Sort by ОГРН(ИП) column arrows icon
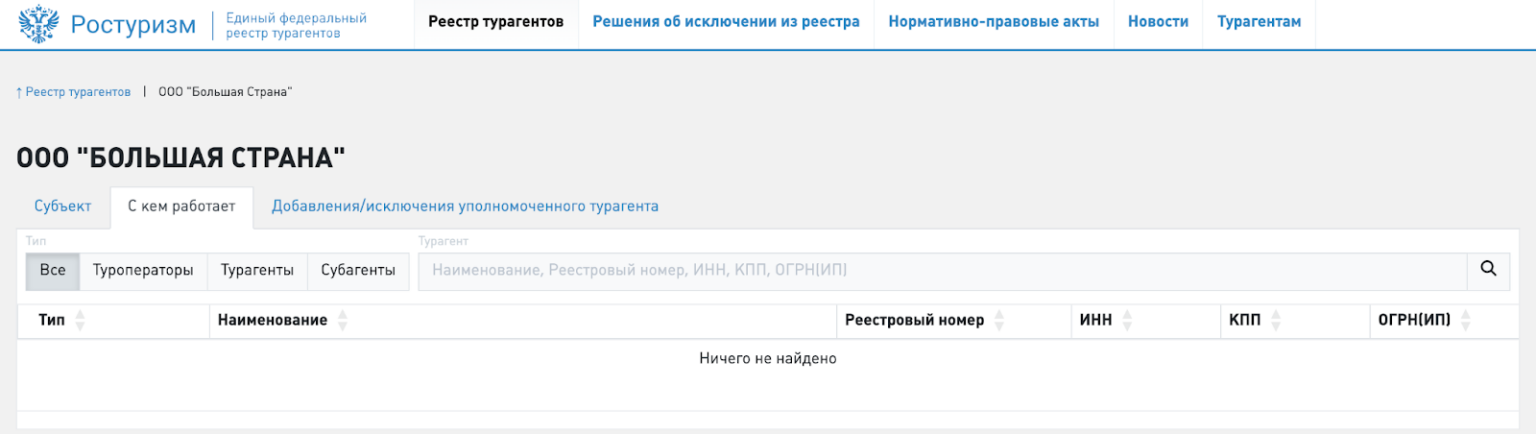The width and height of the screenshot is (1536, 434). 1466,321
